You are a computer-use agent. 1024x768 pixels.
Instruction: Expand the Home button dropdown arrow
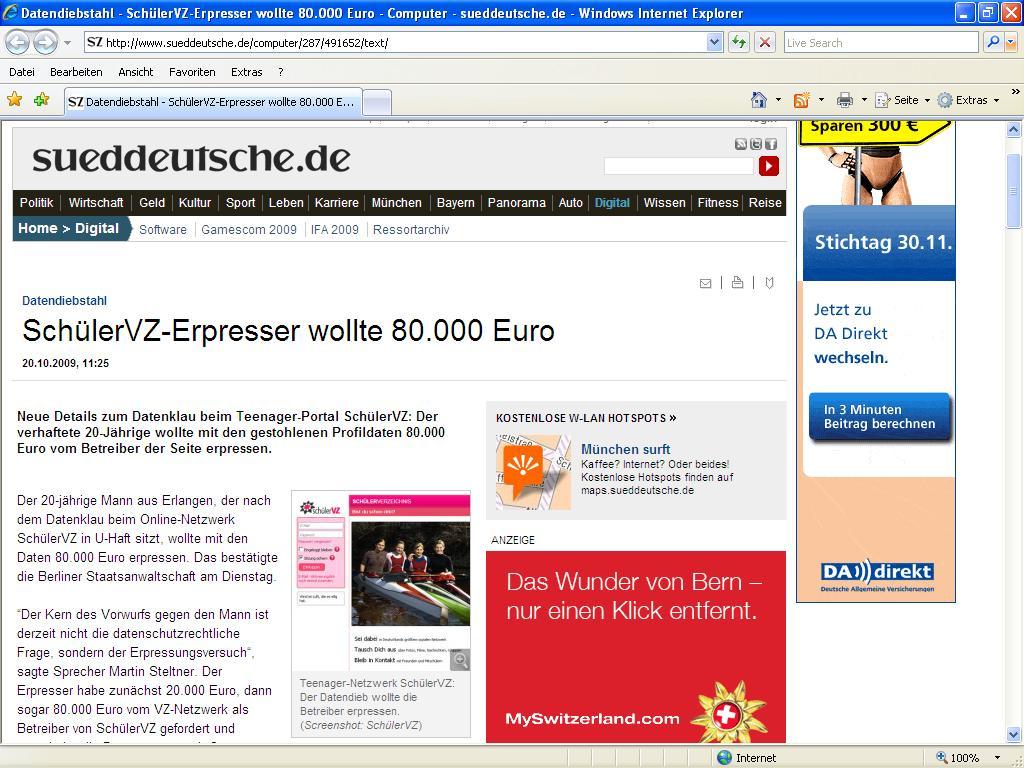point(778,100)
